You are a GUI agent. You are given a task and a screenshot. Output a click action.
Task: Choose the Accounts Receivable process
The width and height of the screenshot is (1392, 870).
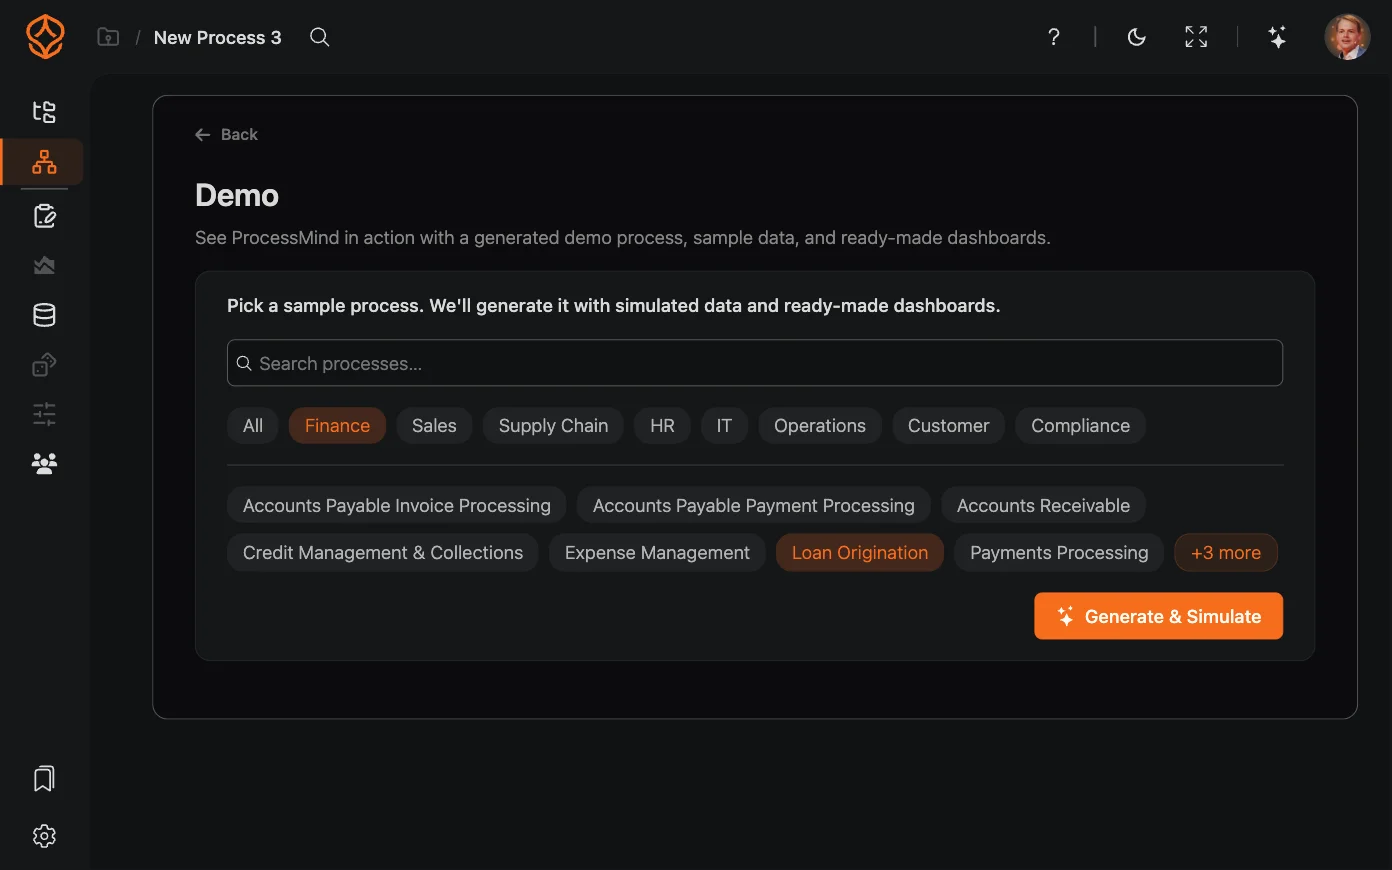(x=1043, y=506)
